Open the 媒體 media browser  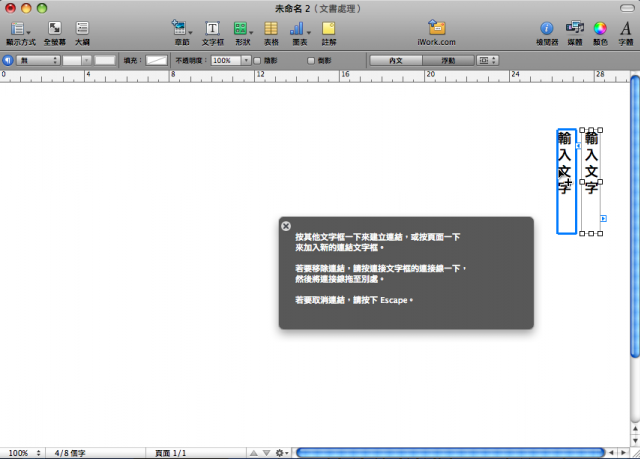coord(575,28)
